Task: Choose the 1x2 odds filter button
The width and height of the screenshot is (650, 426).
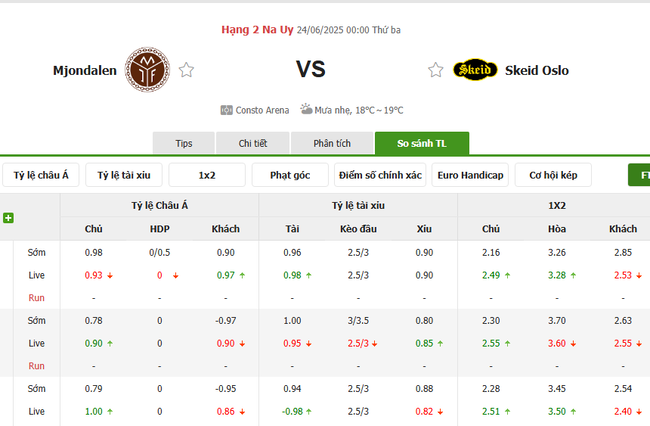Action: pyautogui.click(x=207, y=175)
